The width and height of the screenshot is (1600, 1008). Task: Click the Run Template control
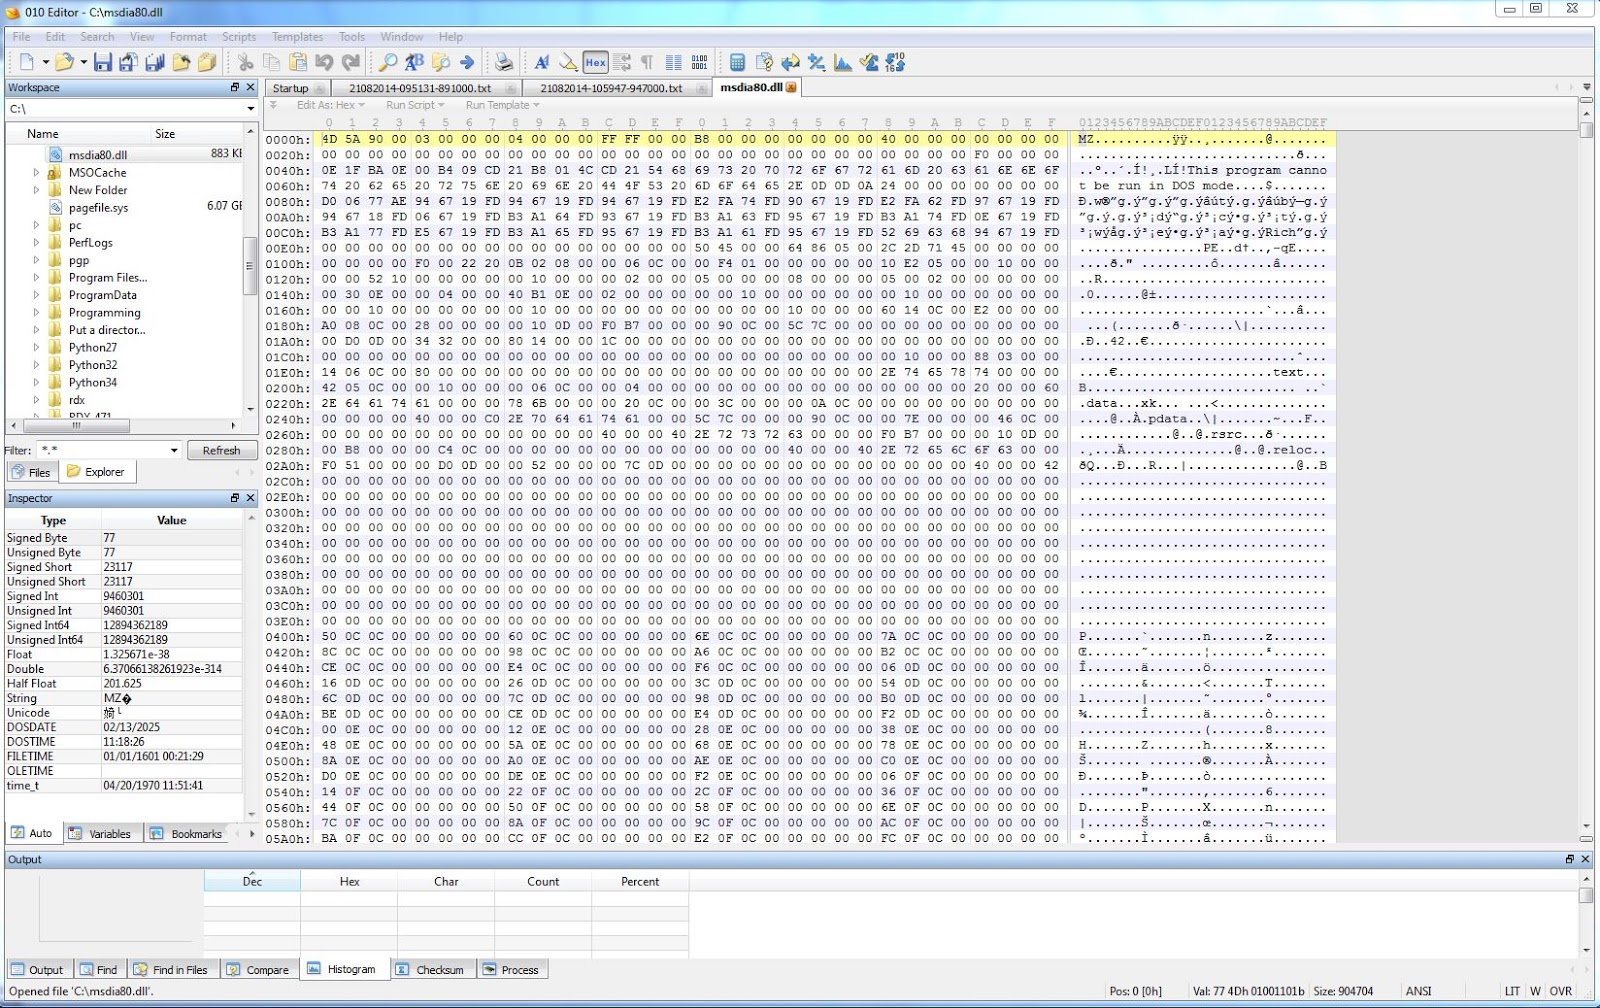click(x=500, y=104)
